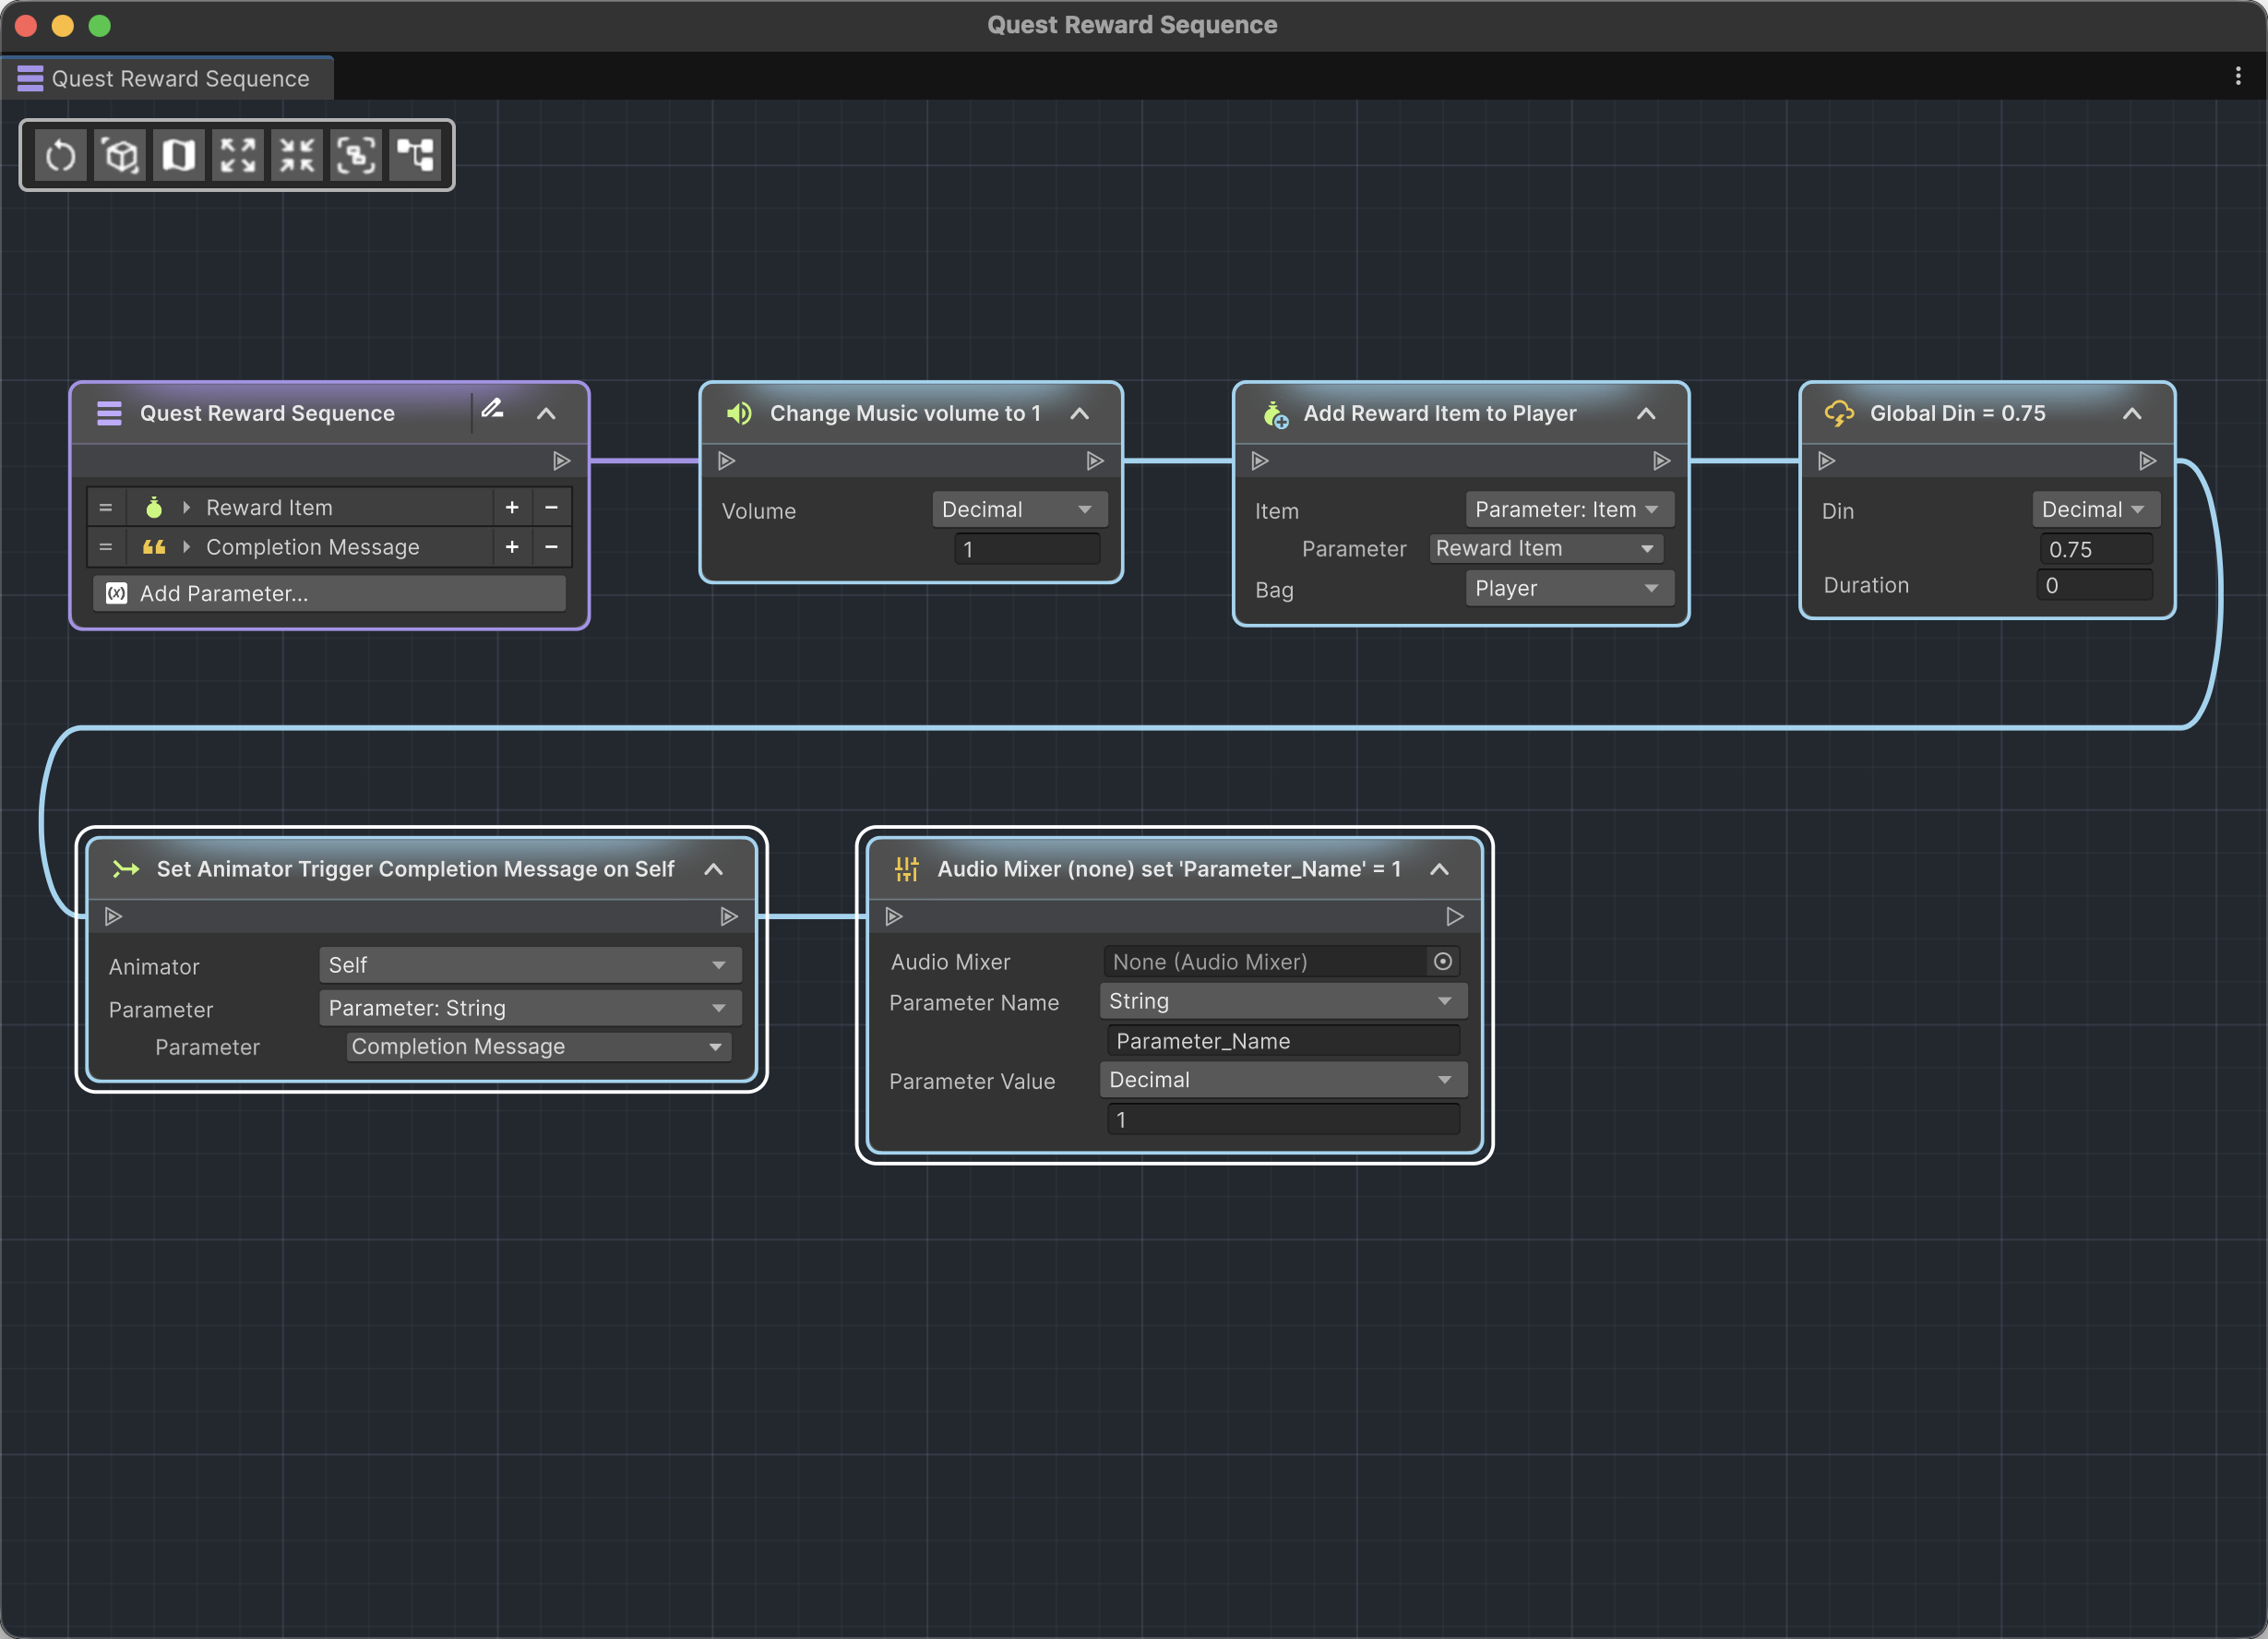
Task: Collapse the Change Music volume node
Action: tap(1079, 413)
